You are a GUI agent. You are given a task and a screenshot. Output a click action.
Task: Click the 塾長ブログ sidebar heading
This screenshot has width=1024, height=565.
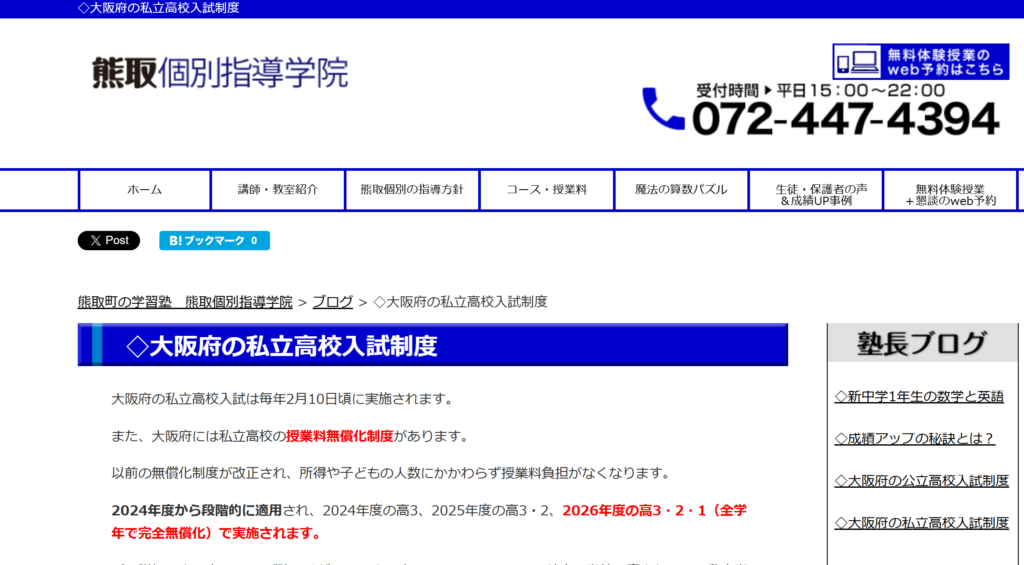point(922,343)
